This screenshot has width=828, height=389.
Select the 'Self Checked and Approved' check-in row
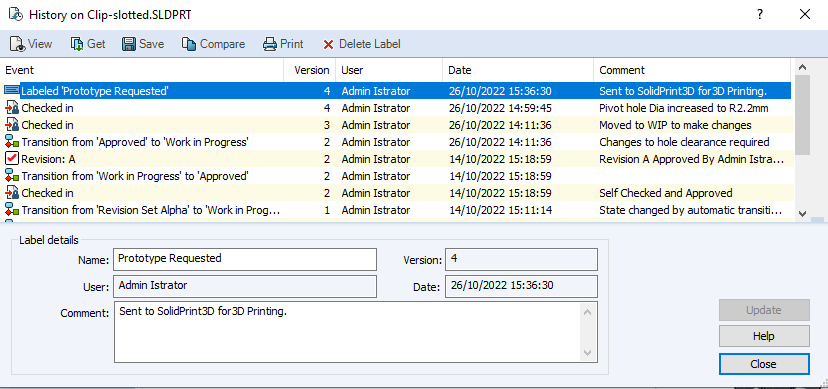tap(397, 193)
